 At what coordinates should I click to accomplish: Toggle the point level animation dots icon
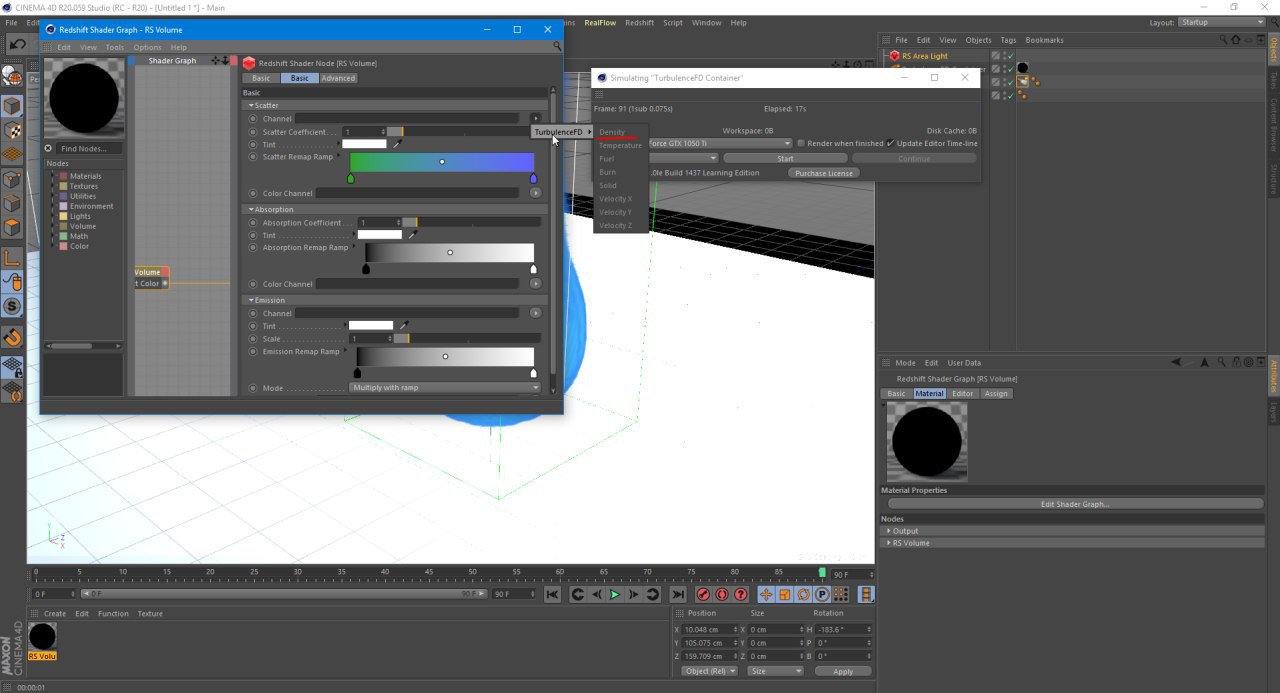click(x=841, y=594)
